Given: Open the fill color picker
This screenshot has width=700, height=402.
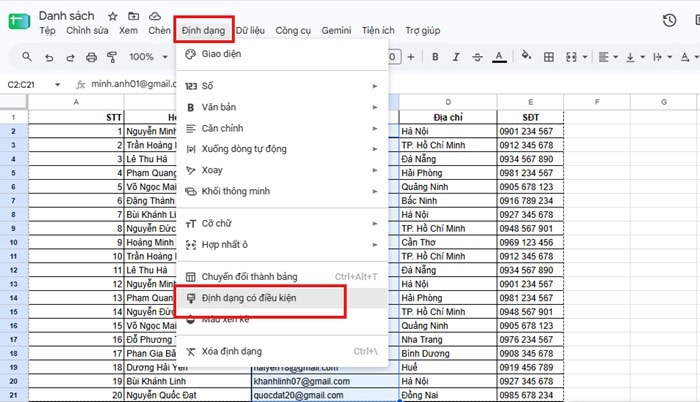Looking at the screenshot, I should (526, 56).
